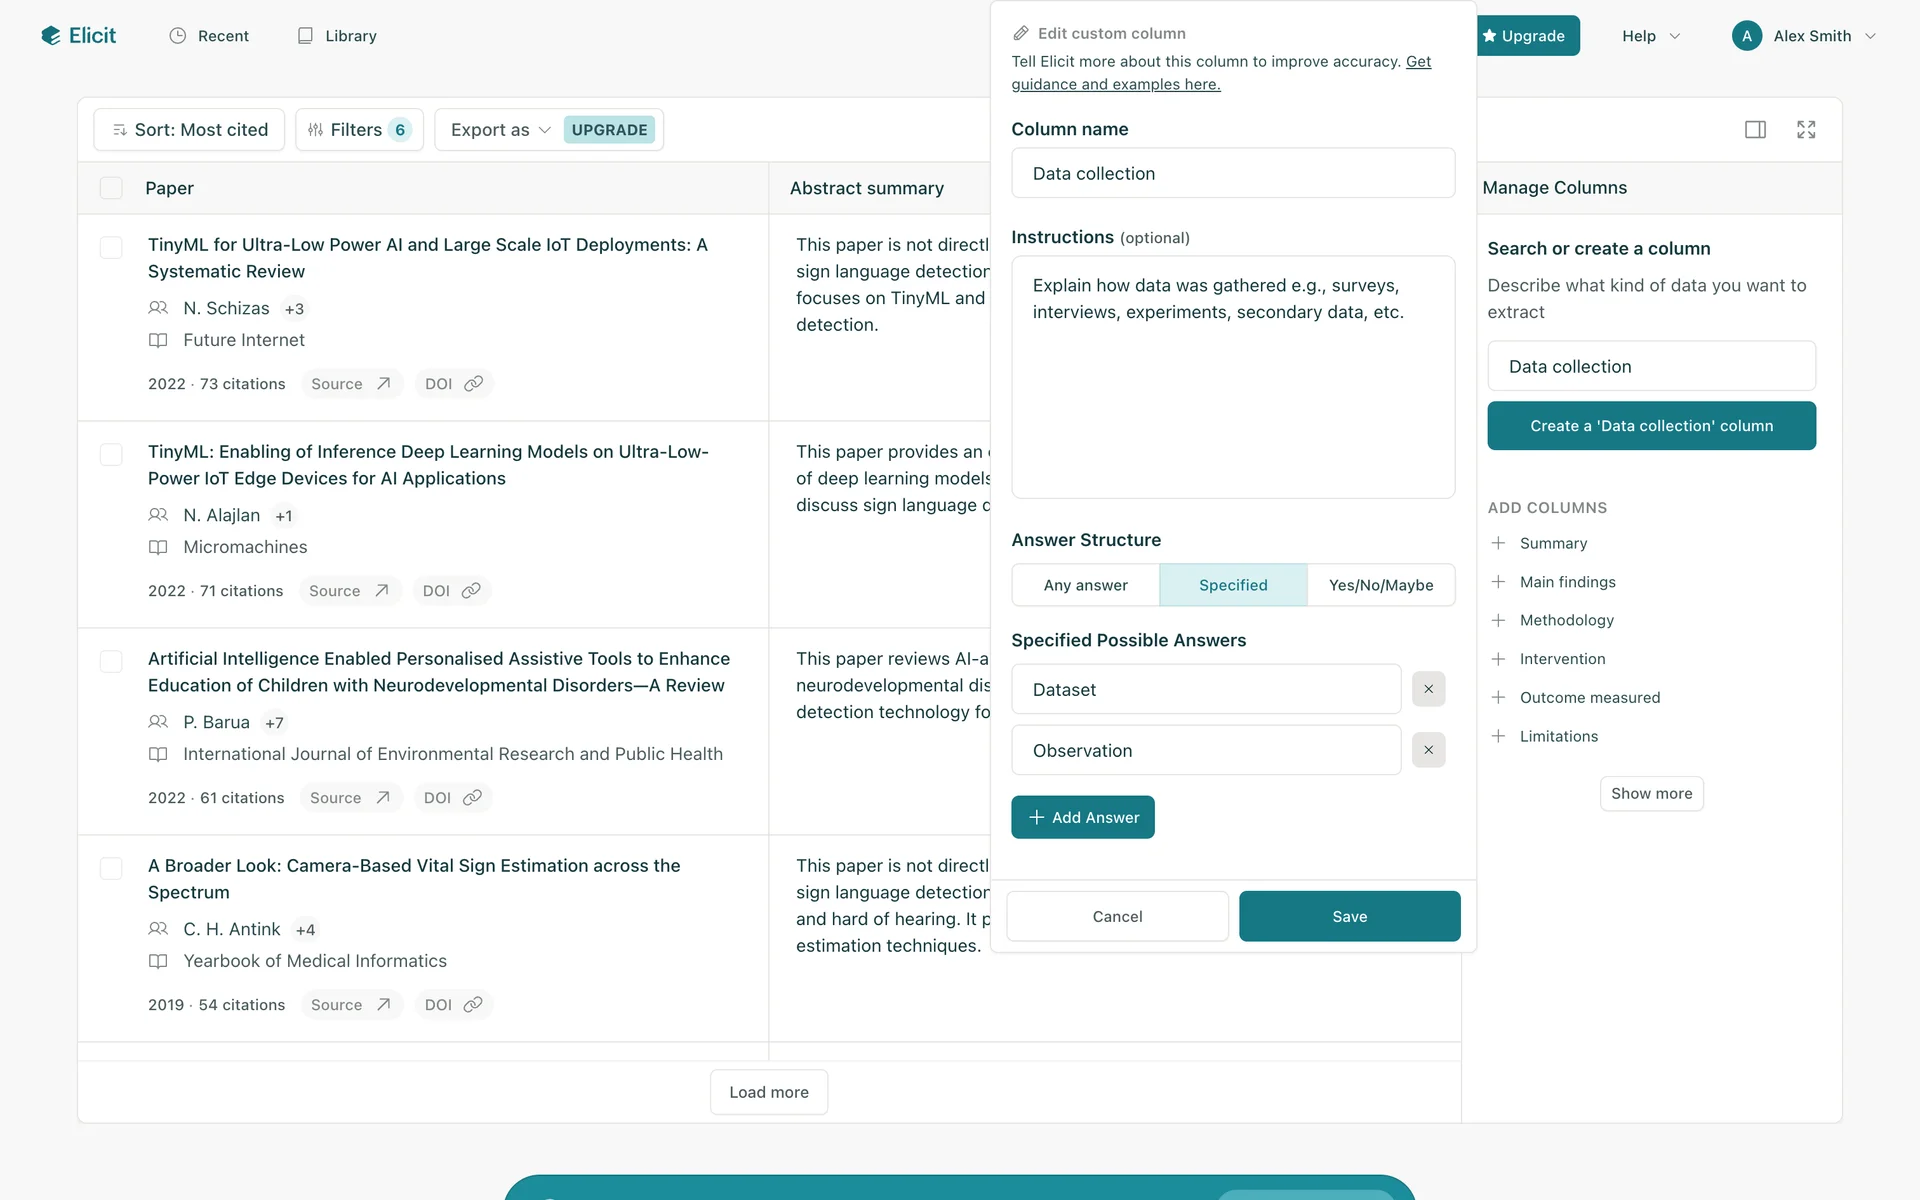Click Add Answer button

[x=1082, y=817]
